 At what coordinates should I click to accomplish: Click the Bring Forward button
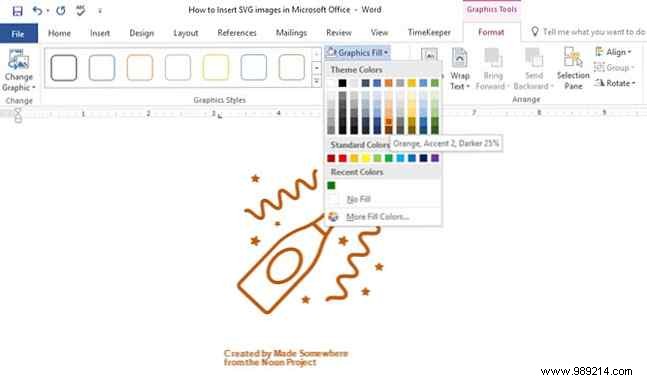(493, 69)
